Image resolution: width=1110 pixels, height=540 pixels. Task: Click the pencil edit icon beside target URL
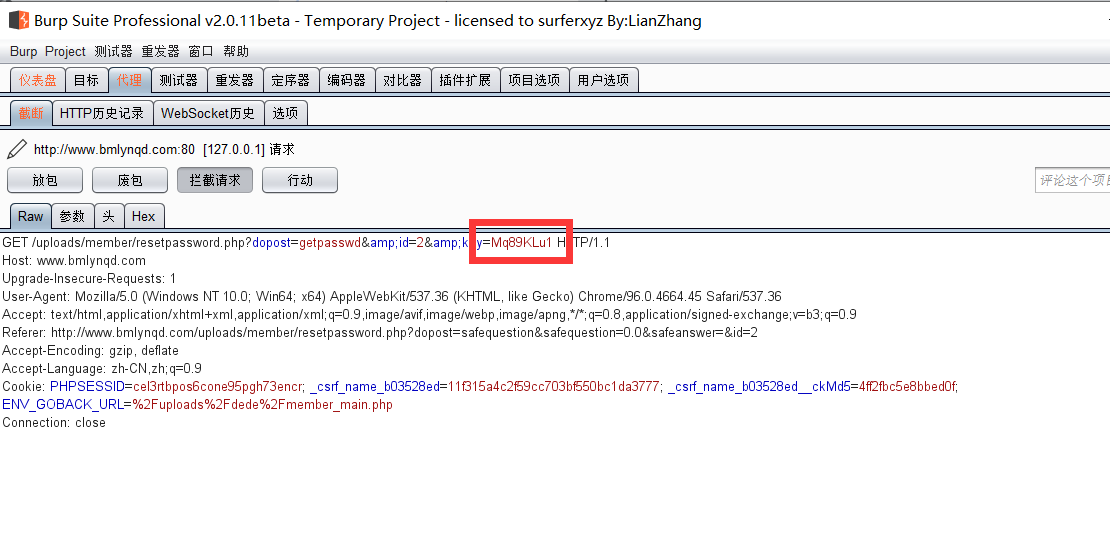[x=16, y=149]
